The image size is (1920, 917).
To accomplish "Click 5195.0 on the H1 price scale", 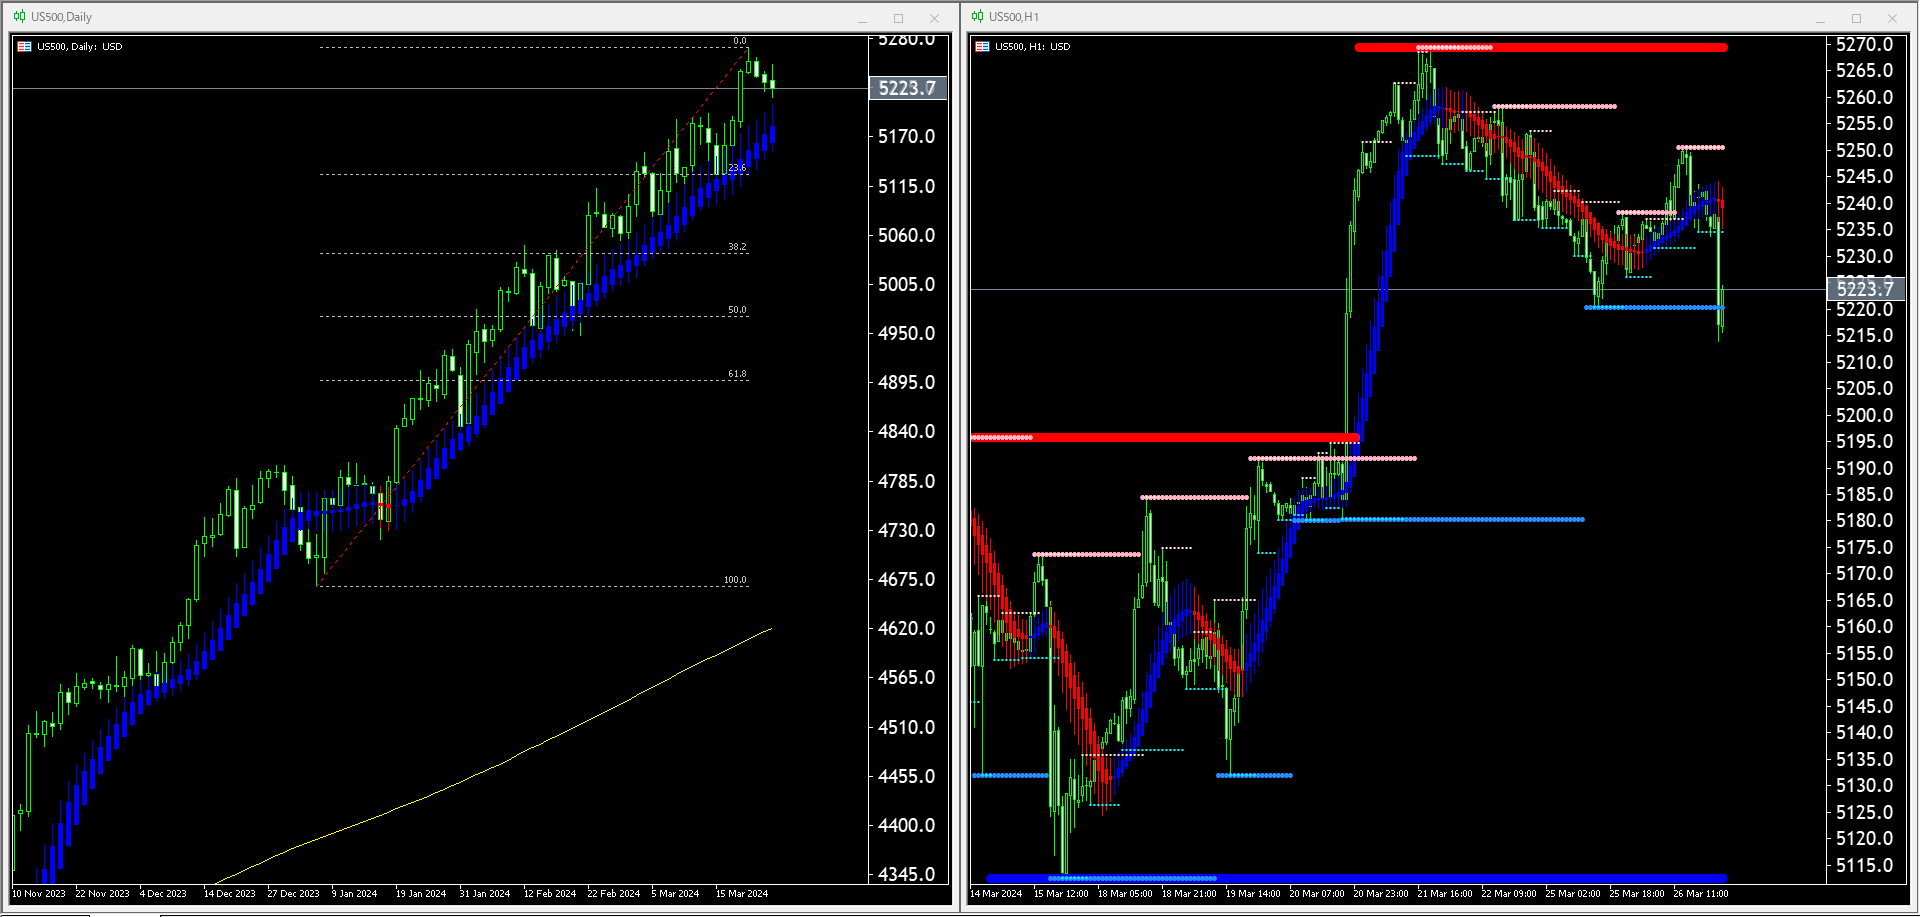I will (x=1865, y=441).
